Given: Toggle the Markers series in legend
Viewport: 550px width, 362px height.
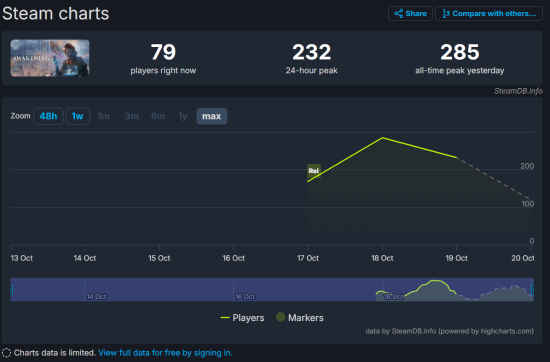Looking at the screenshot, I should (300, 318).
